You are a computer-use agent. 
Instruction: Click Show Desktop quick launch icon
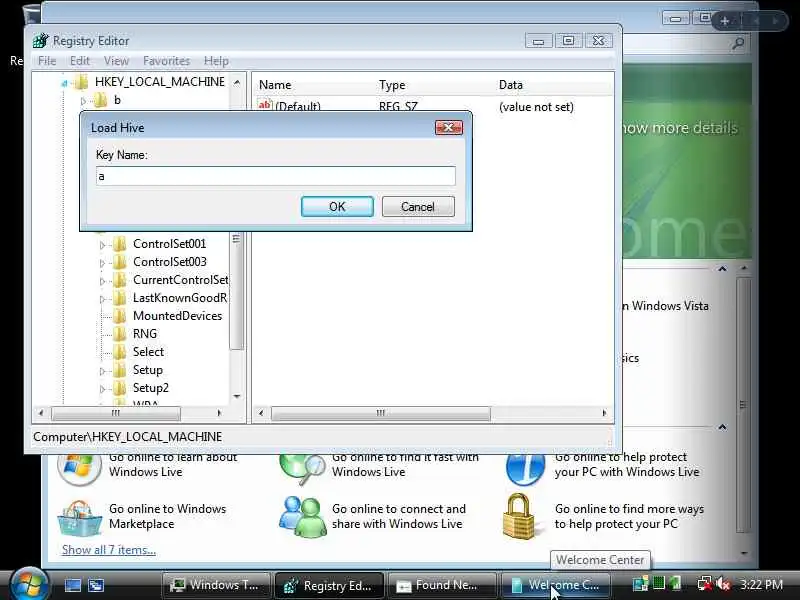coord(72,585)
